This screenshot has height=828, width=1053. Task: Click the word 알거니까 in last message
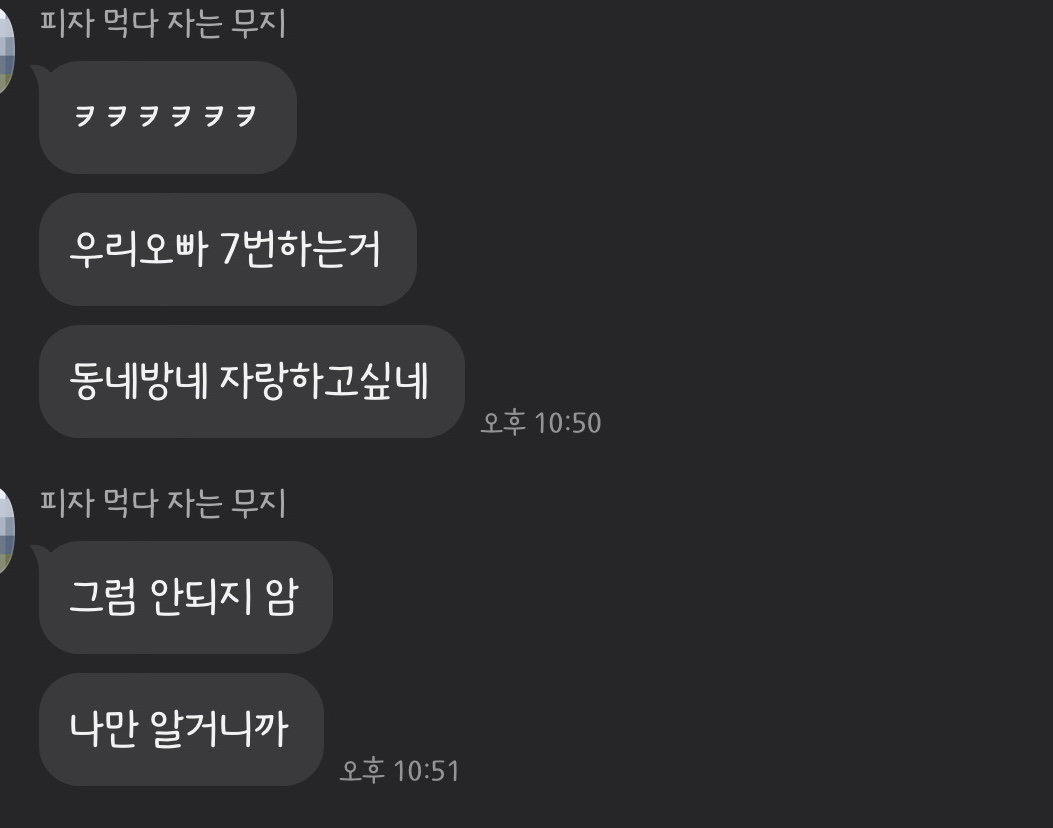(219, 729)
